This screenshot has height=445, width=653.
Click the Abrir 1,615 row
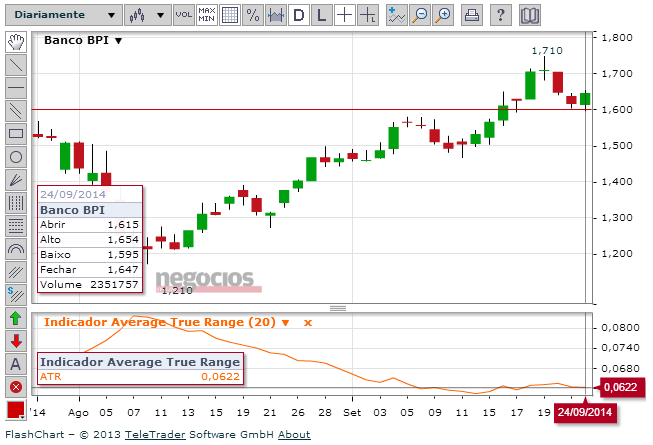point(90,225)
